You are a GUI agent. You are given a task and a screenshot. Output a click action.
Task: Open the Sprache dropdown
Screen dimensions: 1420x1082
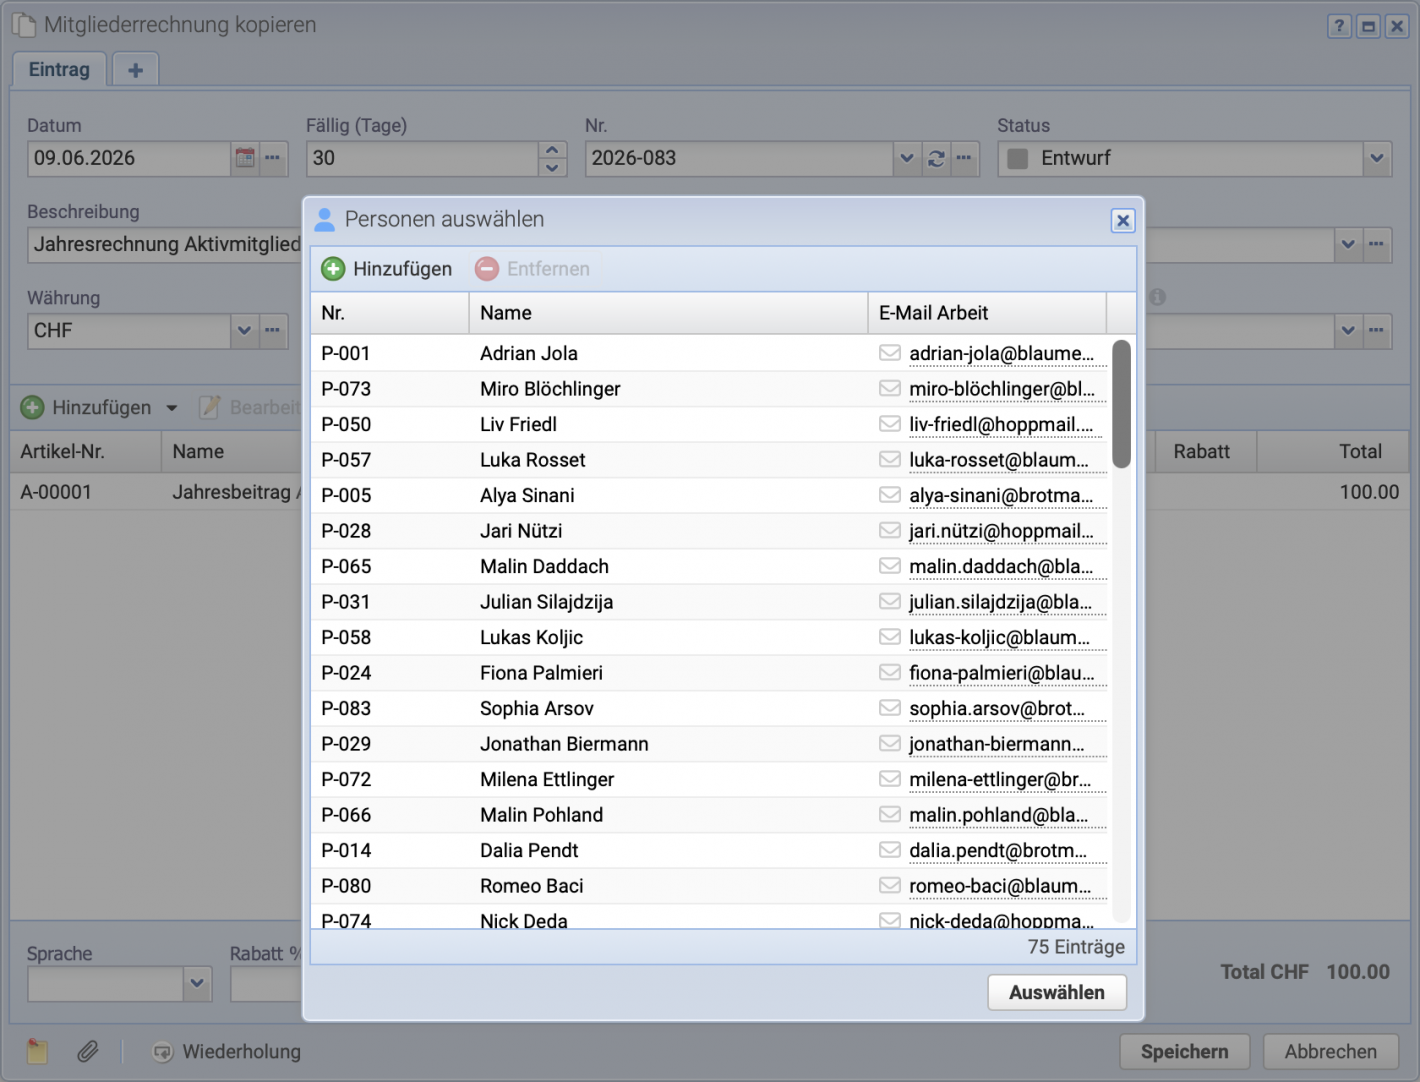[x=197, y=983]
